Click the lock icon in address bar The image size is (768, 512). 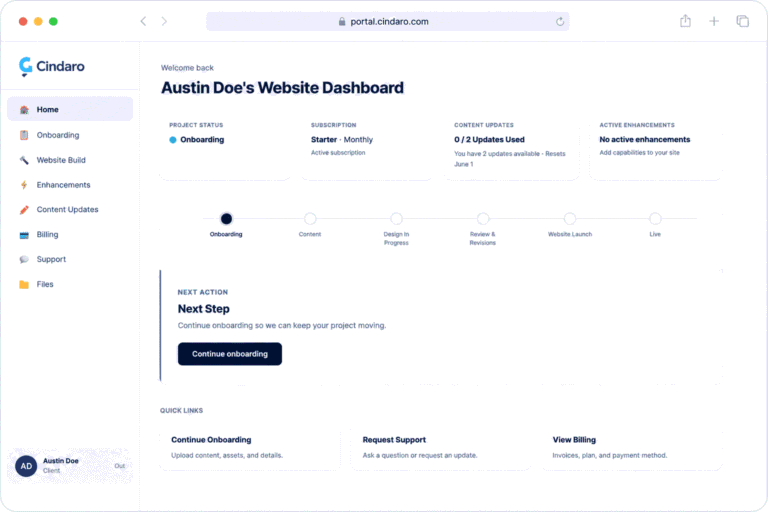(x=342, y=22)
